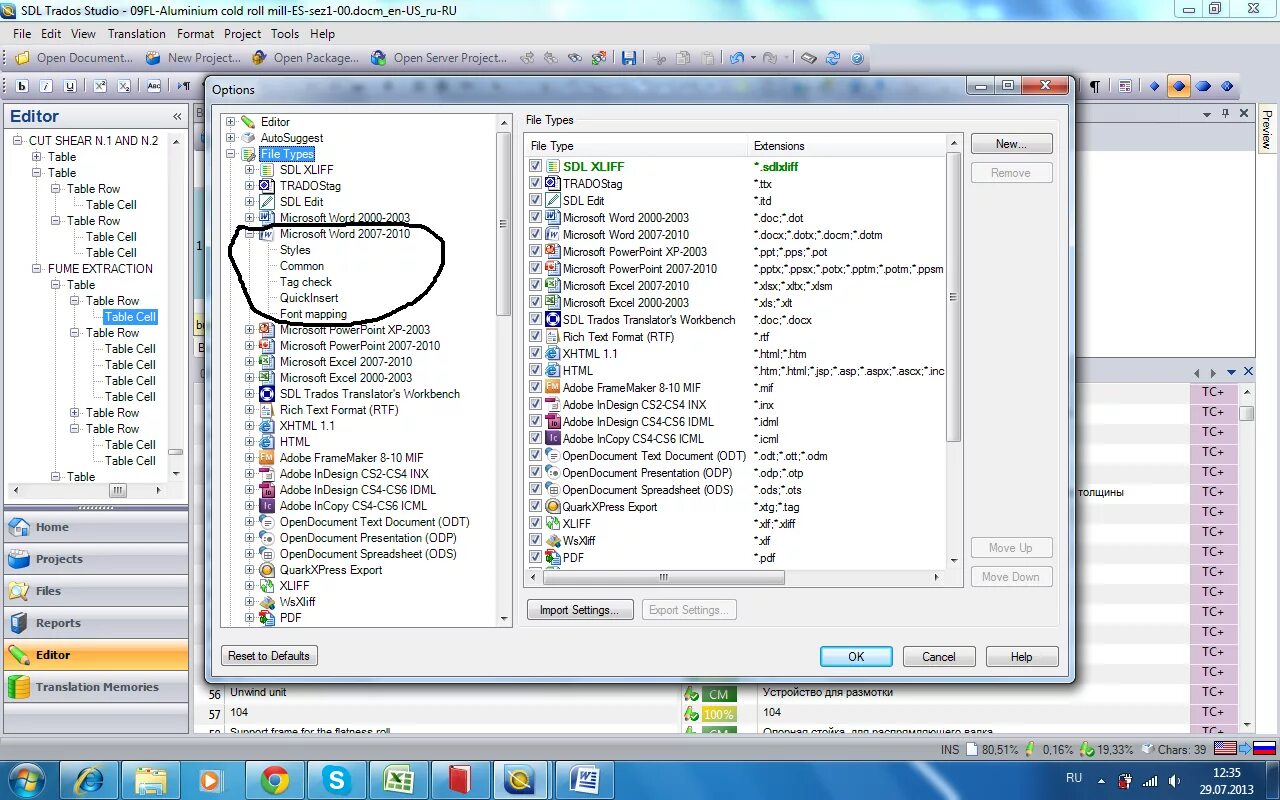1280x800 pixels.
Task: Open Projects view in navigation pane
Action: (x=96, y=559)
